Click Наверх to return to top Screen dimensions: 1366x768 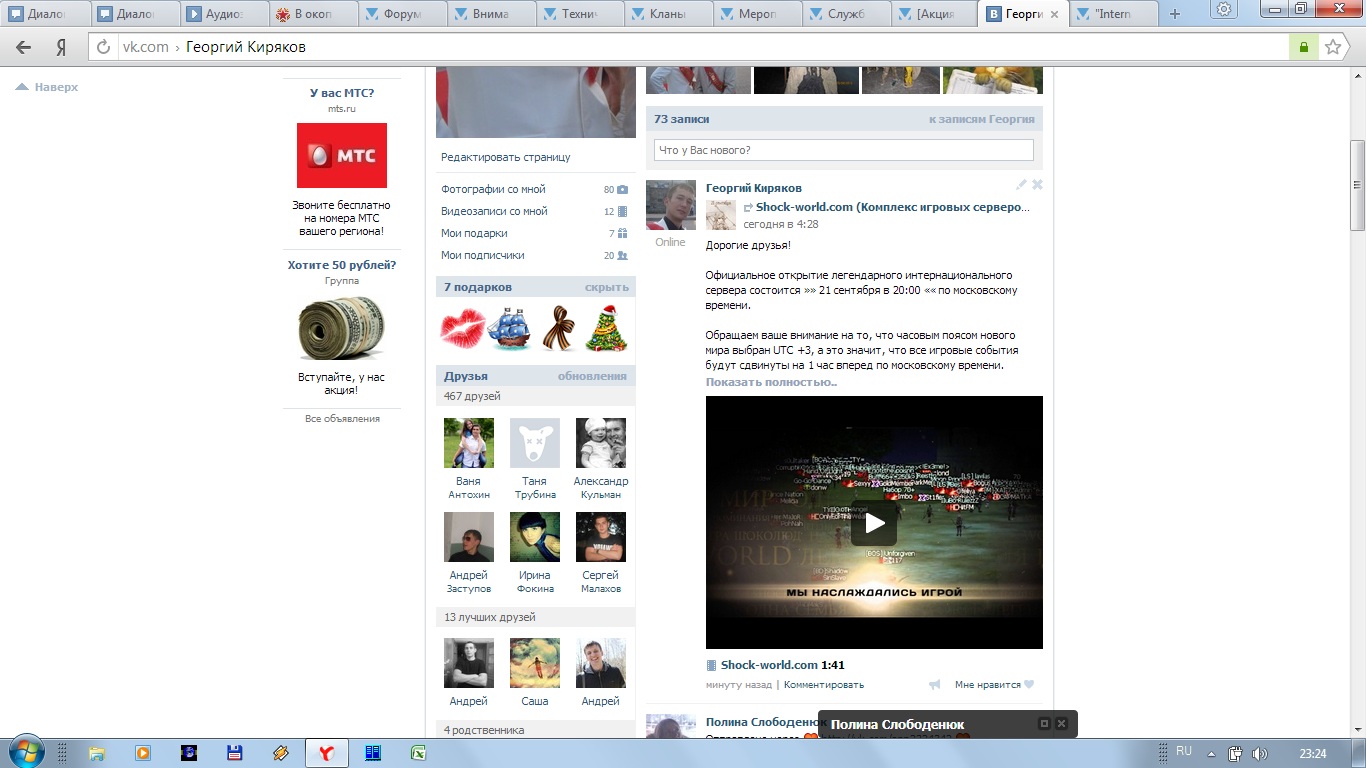point(48,87)
